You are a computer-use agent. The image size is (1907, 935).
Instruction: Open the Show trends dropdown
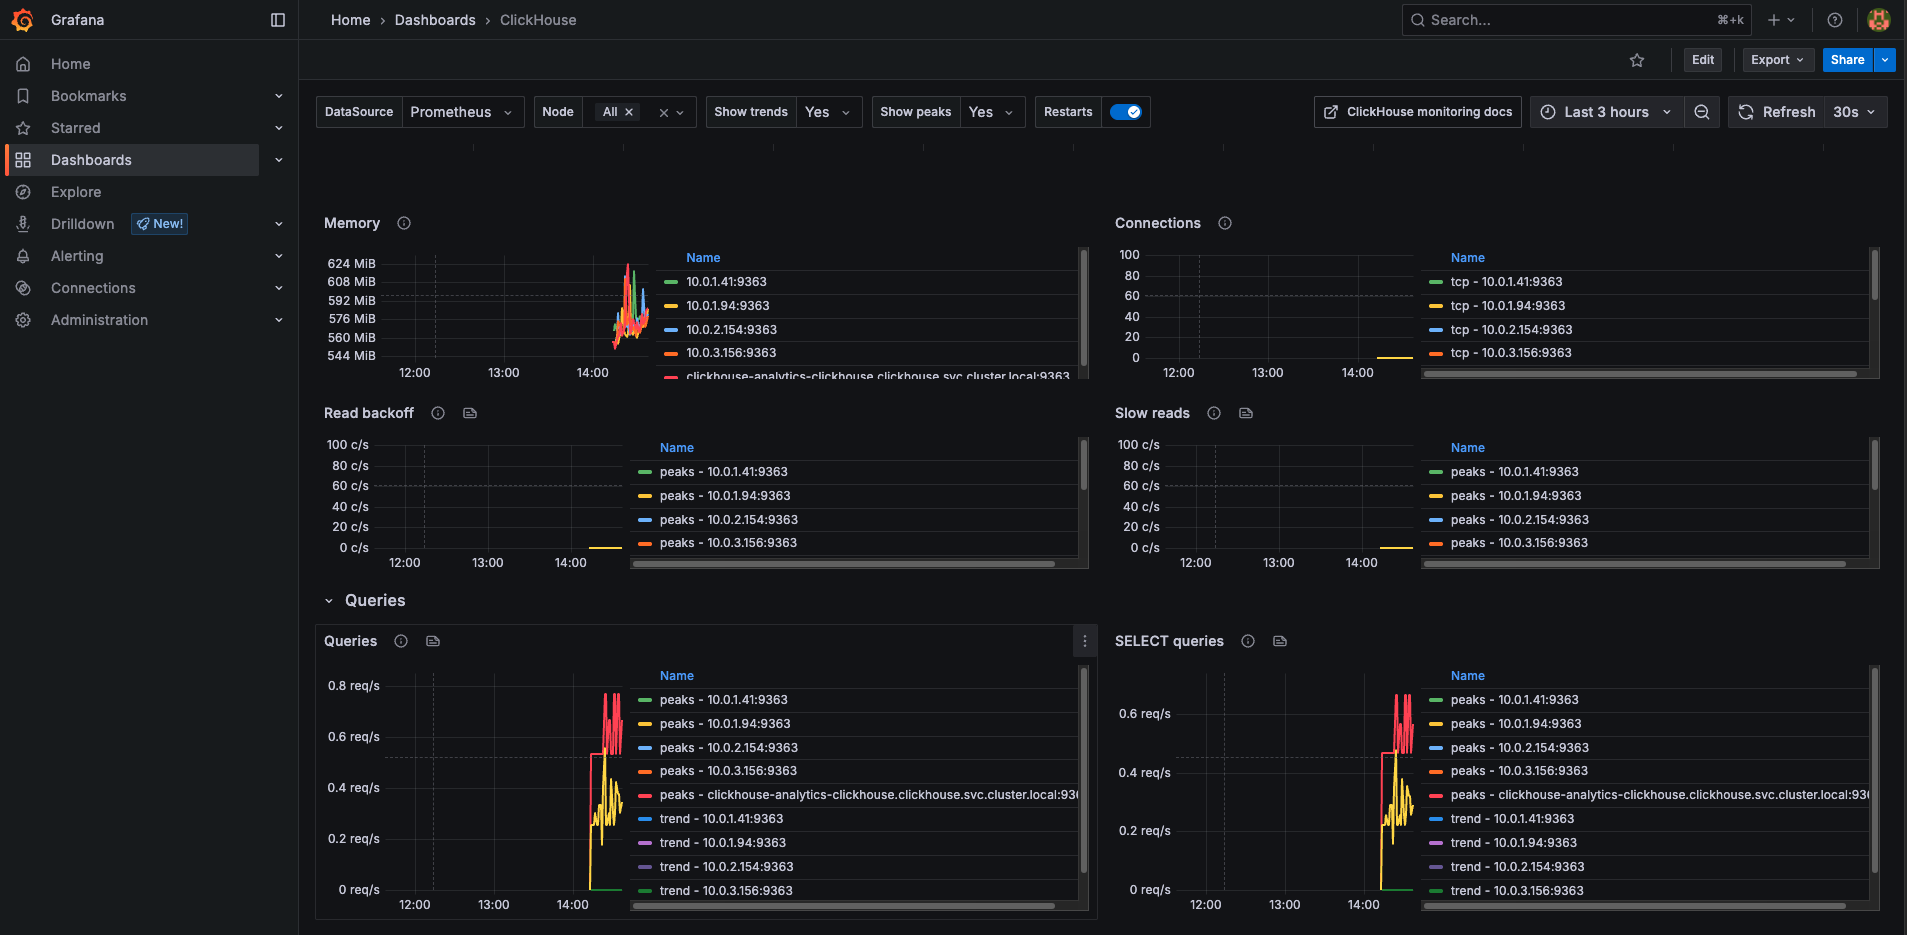829,112
